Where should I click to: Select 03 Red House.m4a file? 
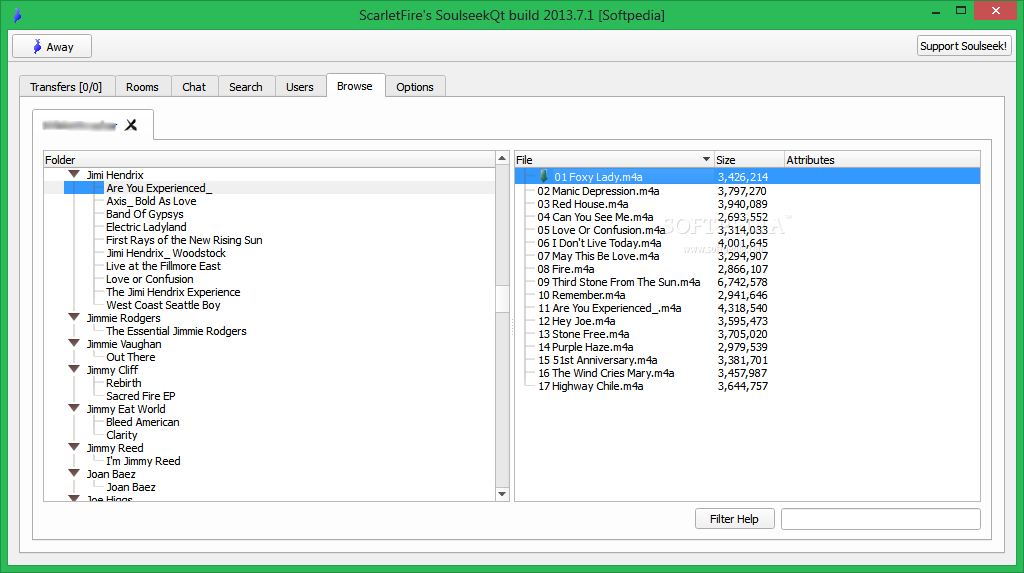(583, 204)
